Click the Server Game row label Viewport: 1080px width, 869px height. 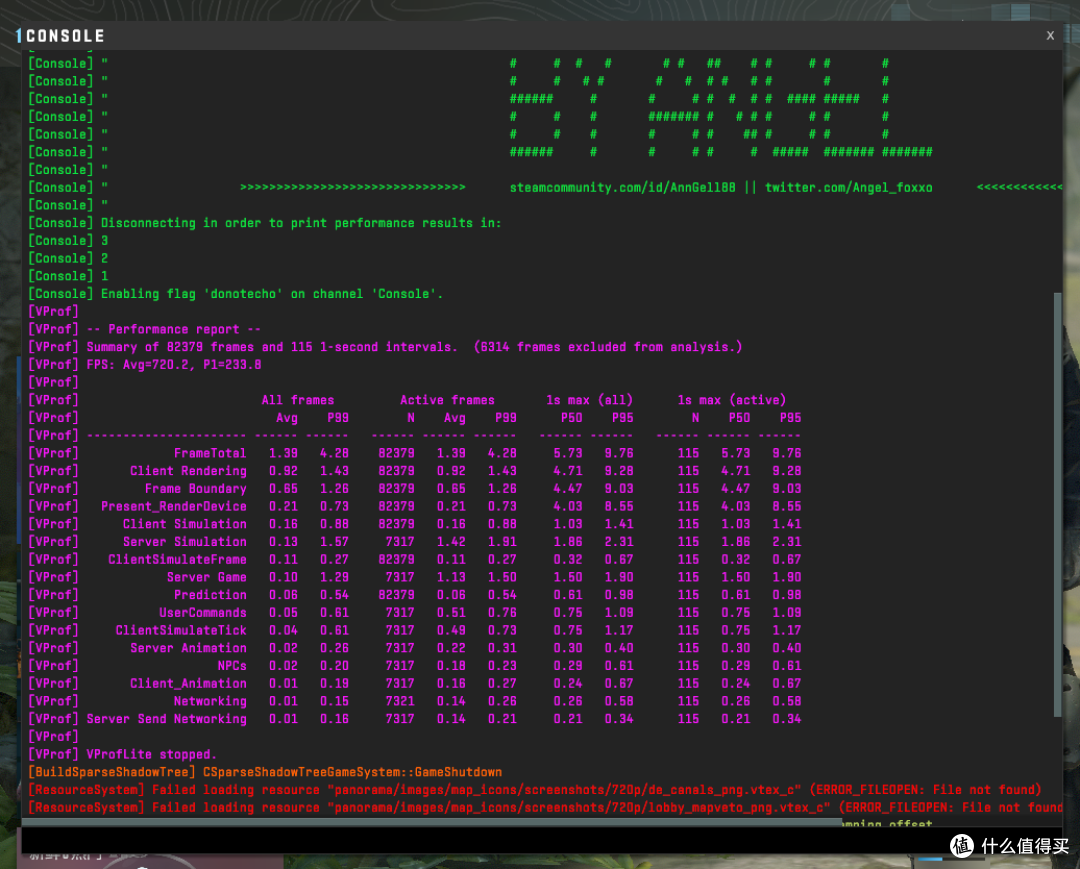pos(207,577)
